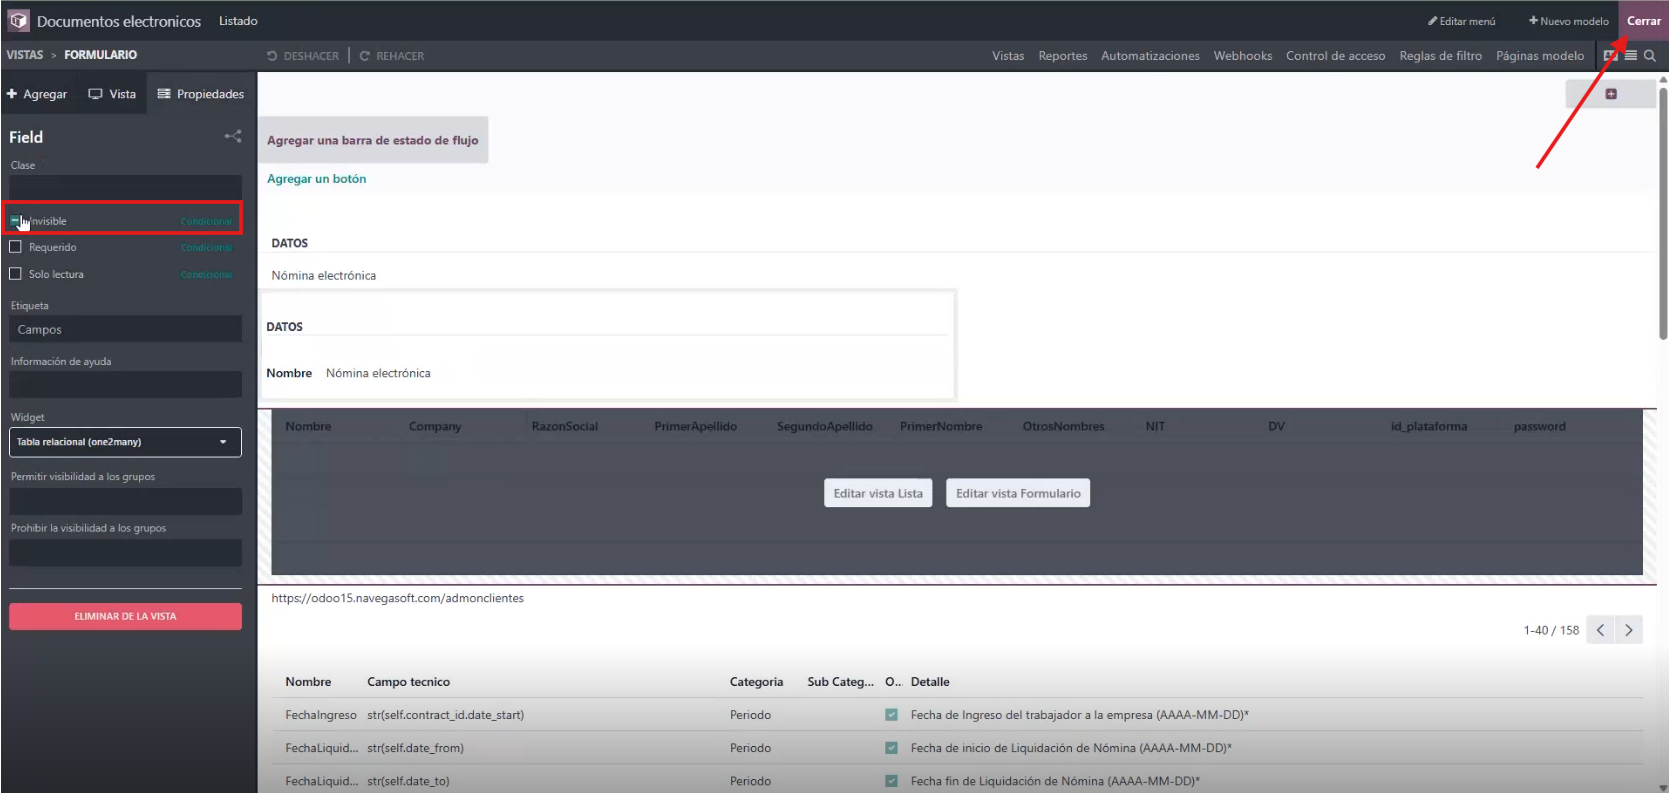Open the Permitir visibilidad a los grupos selector
This screenshot has height=793, width=1669.
[125, 501]
